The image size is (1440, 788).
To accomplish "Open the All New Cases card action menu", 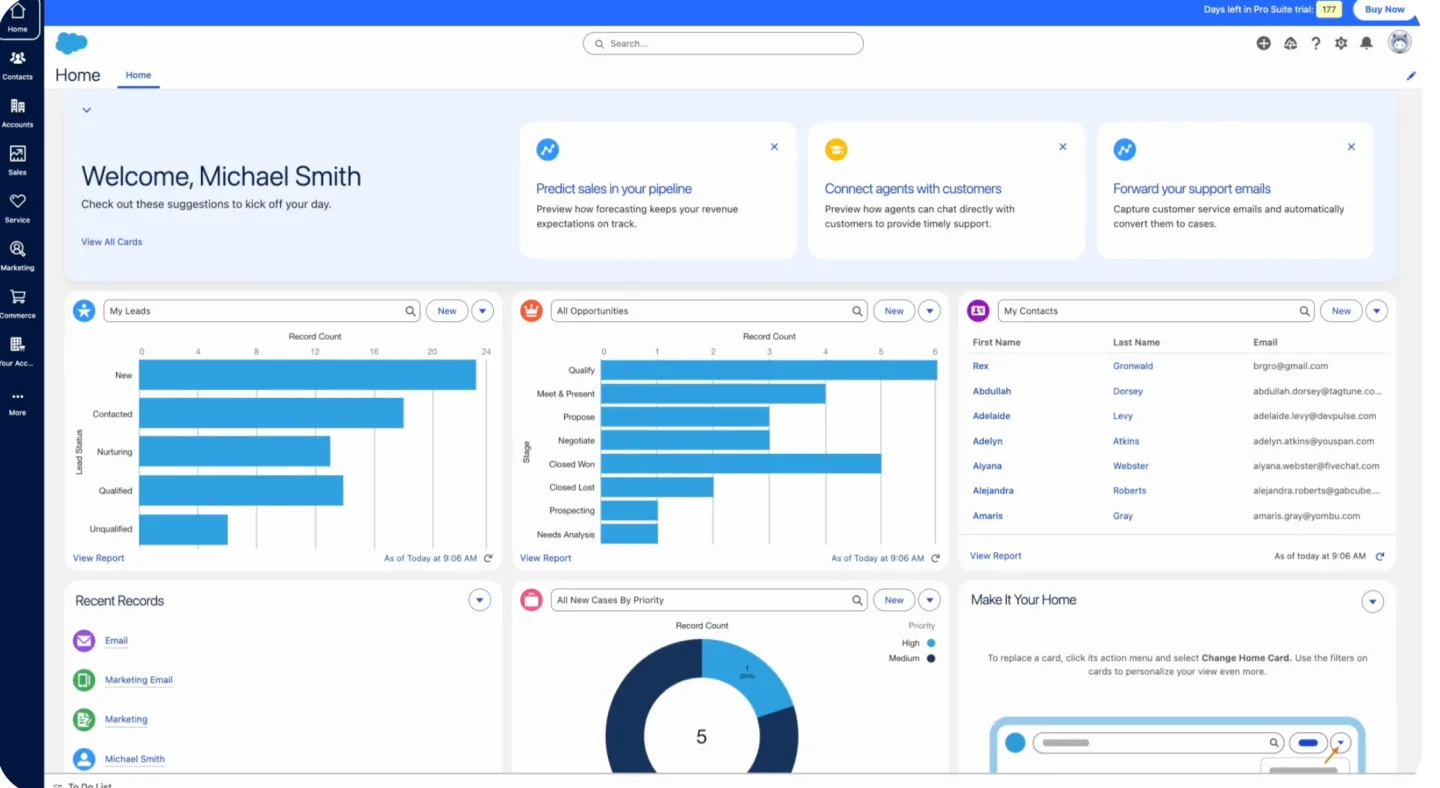I will coord(930,600).
